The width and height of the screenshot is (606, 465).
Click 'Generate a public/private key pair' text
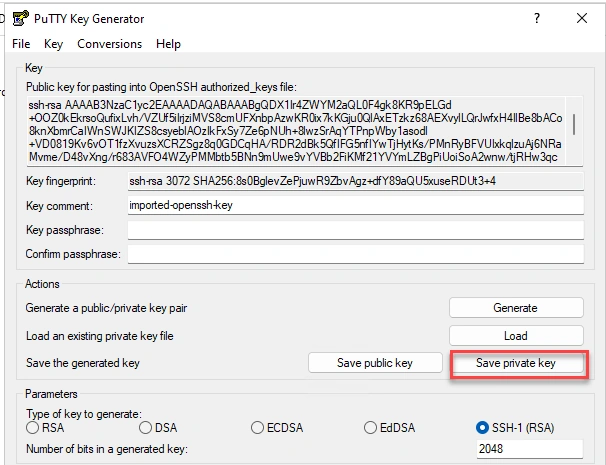tap(106, 308)
